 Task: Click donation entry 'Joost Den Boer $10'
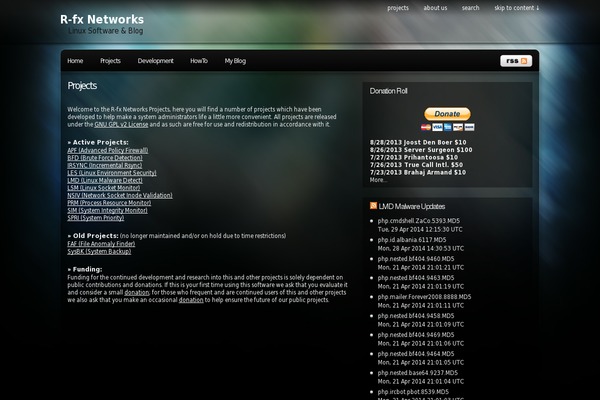(418, 142)
